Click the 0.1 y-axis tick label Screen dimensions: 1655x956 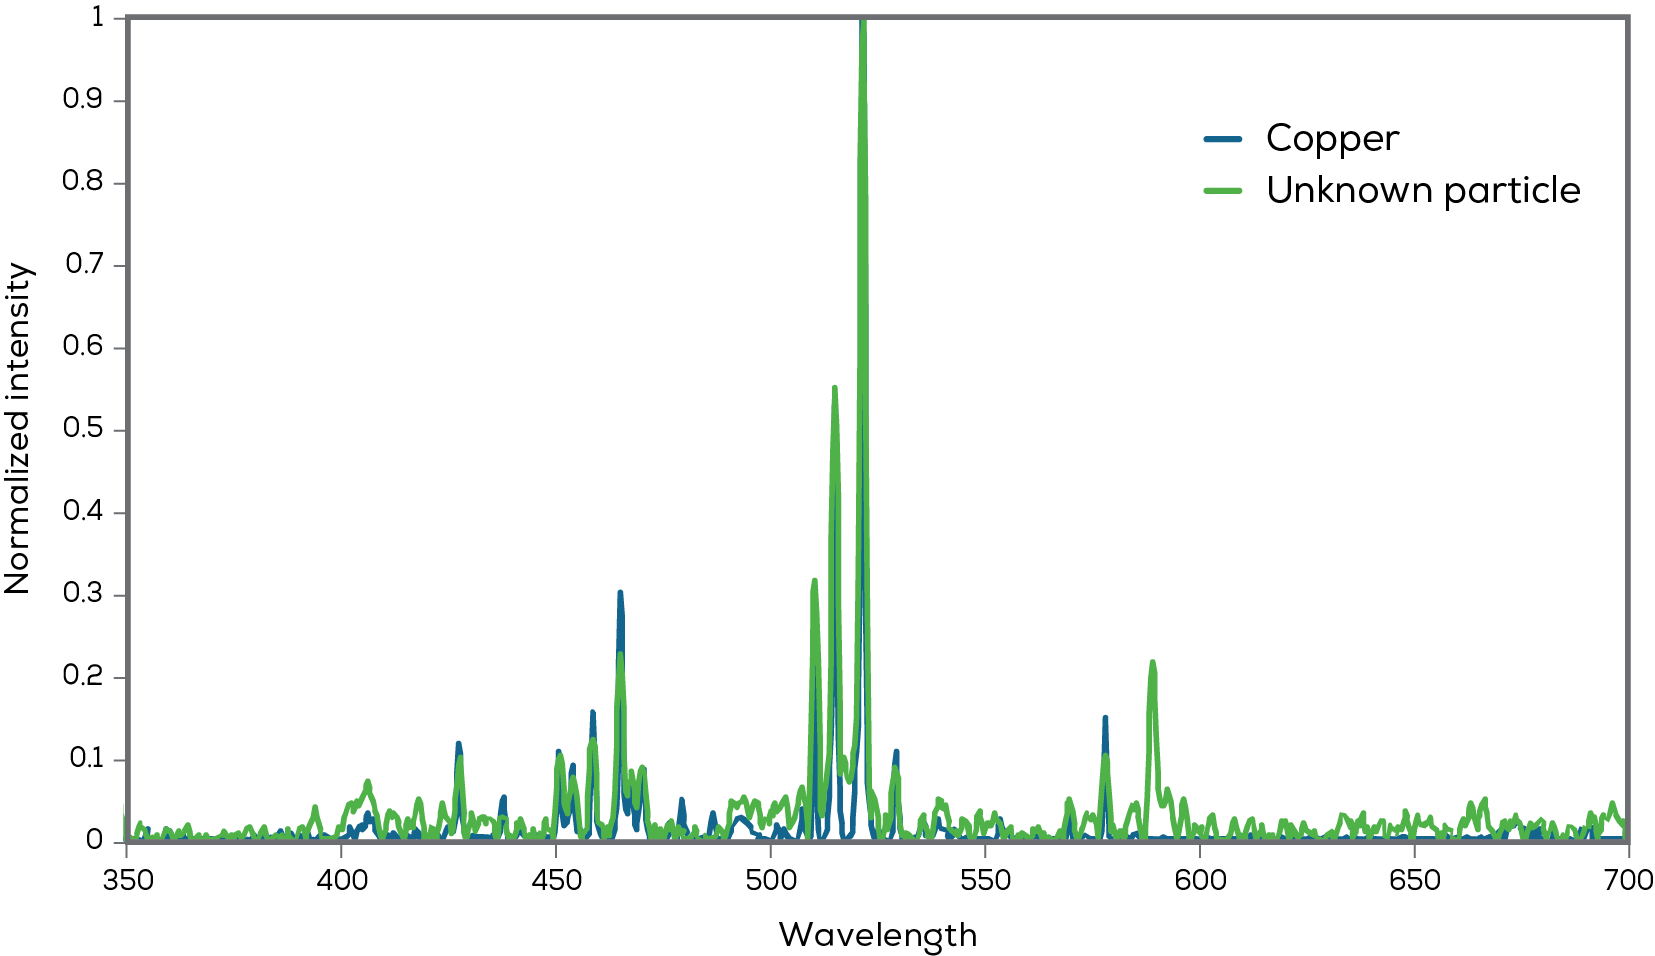tap(86, 758)
